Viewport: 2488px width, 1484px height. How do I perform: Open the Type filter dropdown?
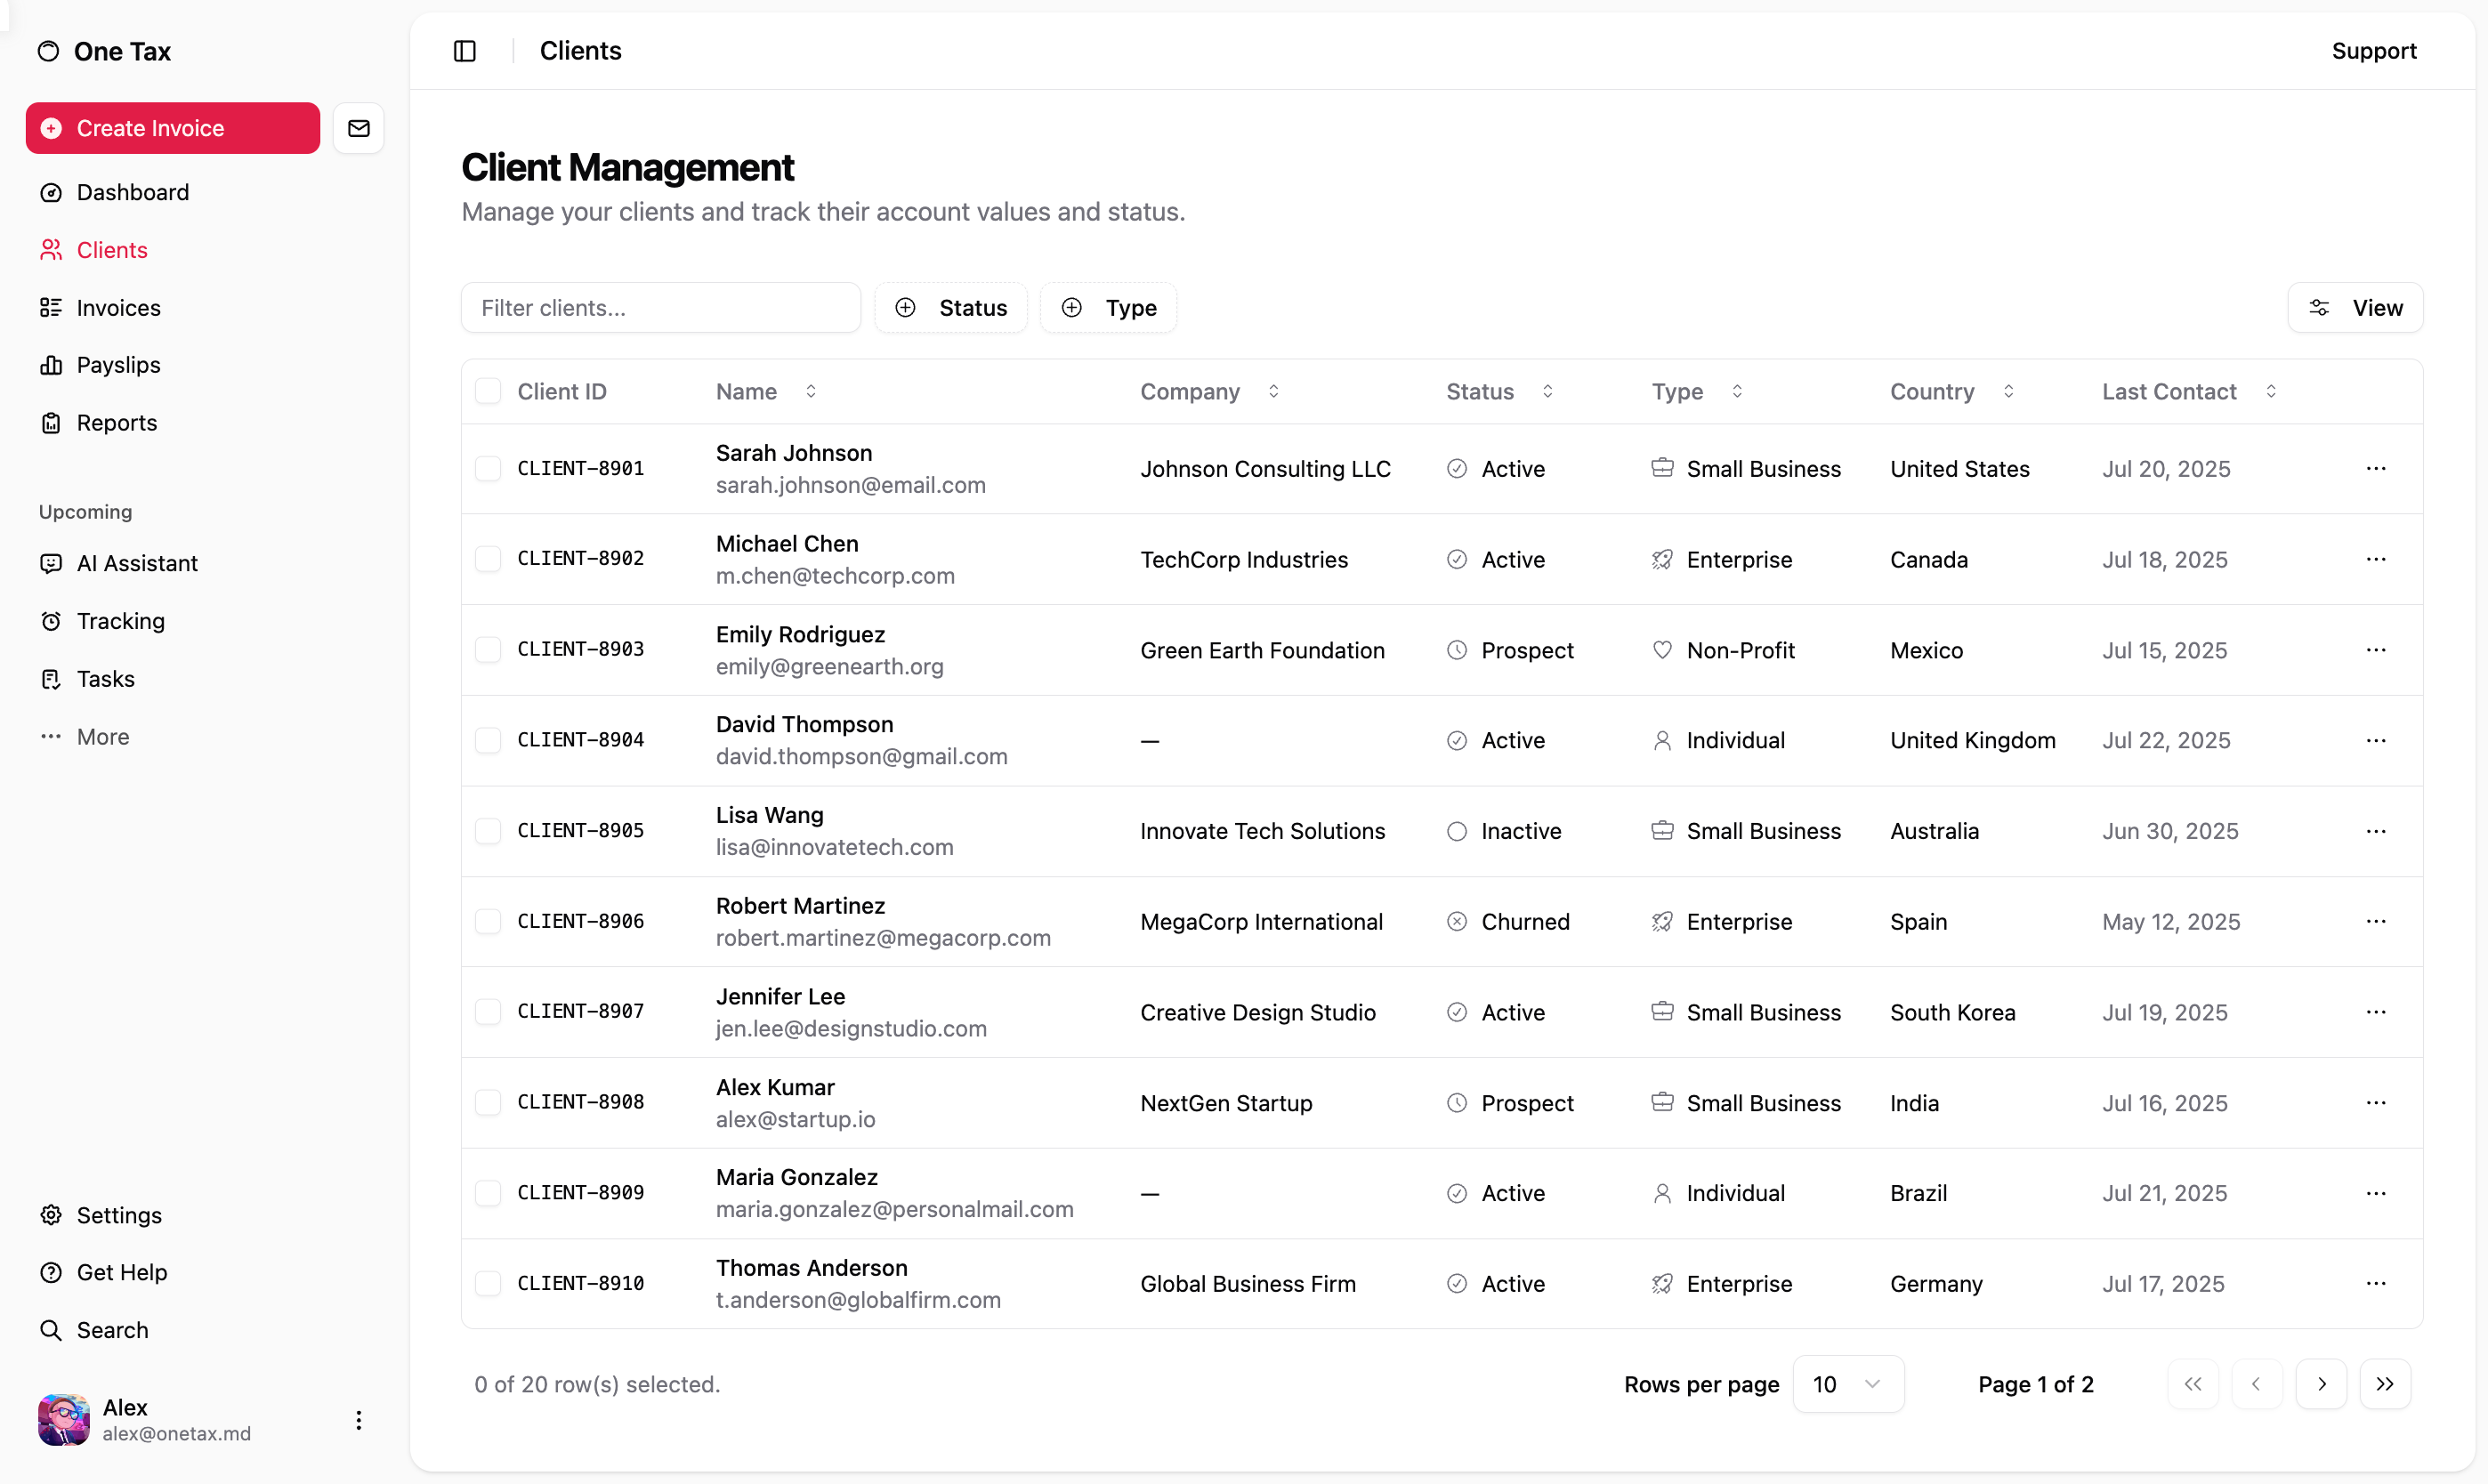(x=1108, y=308)
